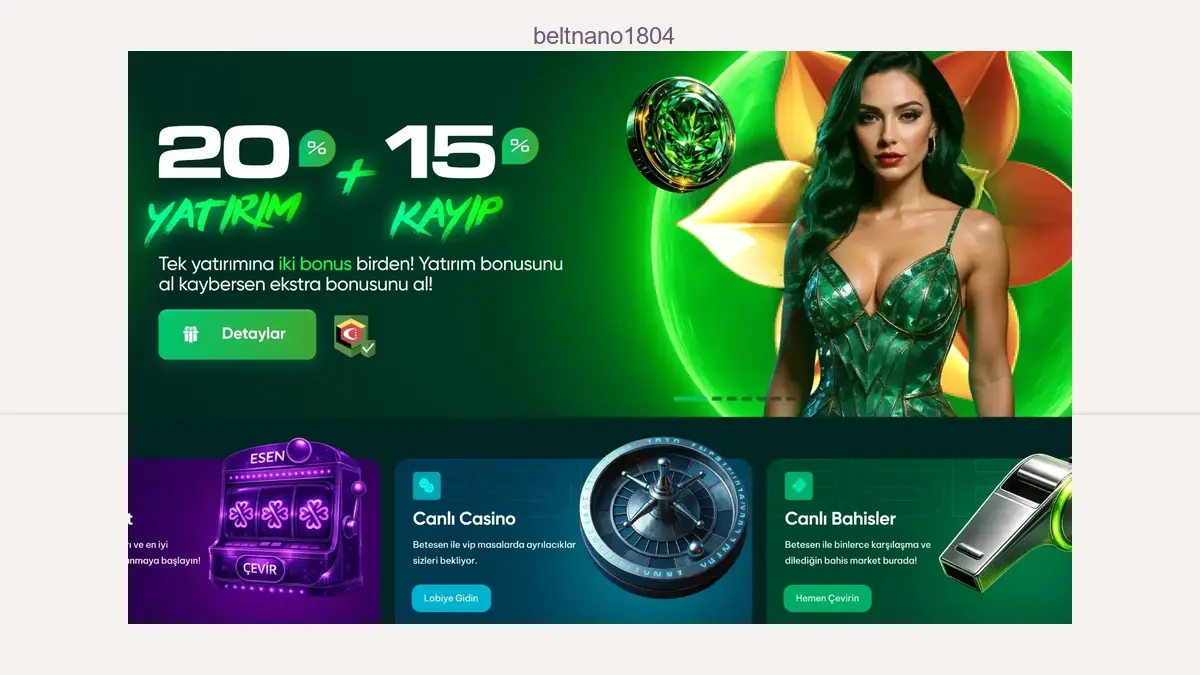Click the Canlı Casino chip icon
1200x675 pixels.
click(427, 486)
